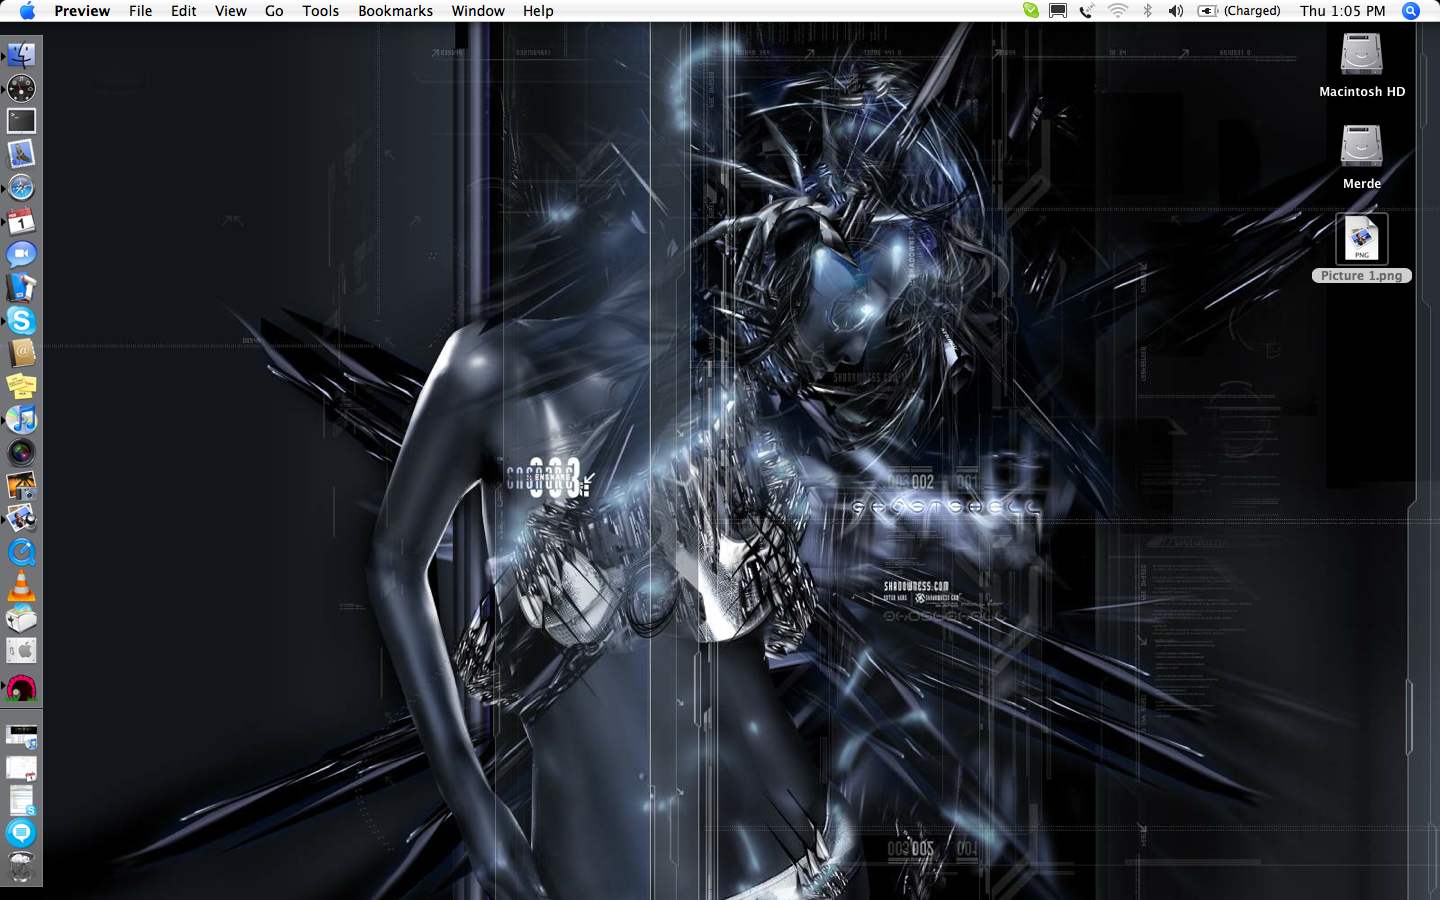Screen dimensions: 1440x900
Task: Open System Preferences in the dock
Action: (x=21, y=651)
